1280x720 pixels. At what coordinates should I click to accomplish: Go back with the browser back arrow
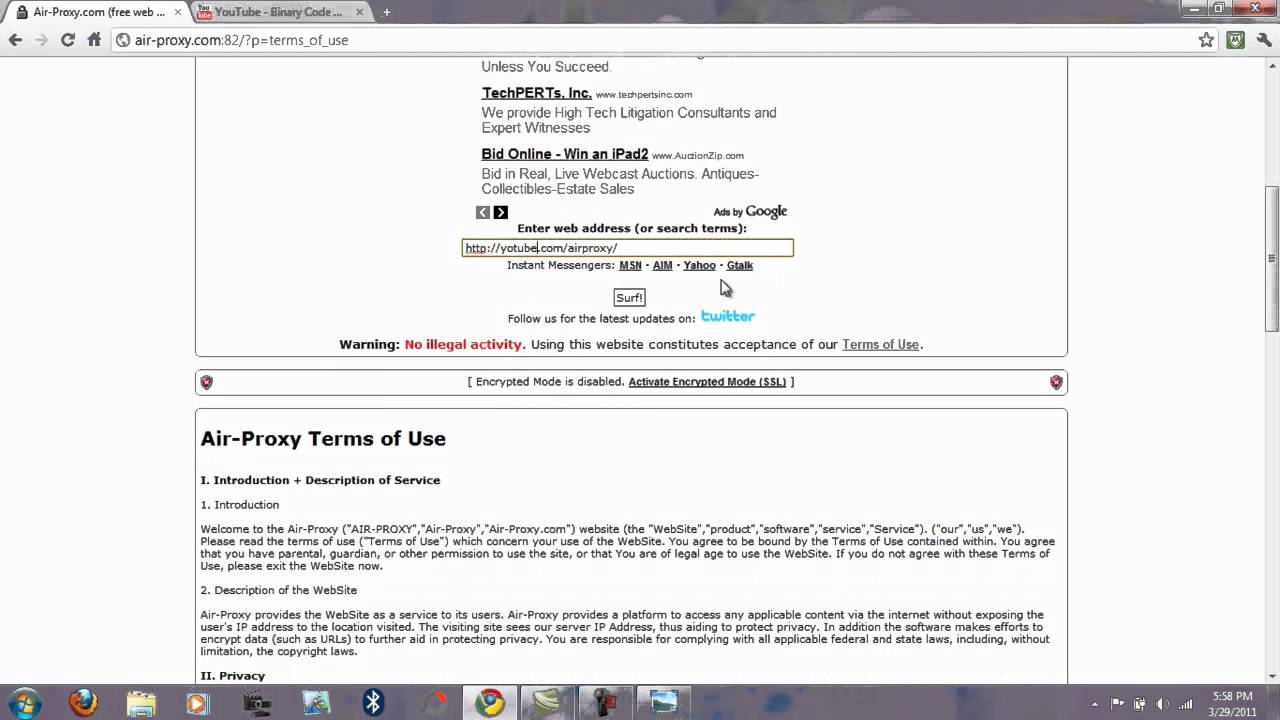(15, 40)
